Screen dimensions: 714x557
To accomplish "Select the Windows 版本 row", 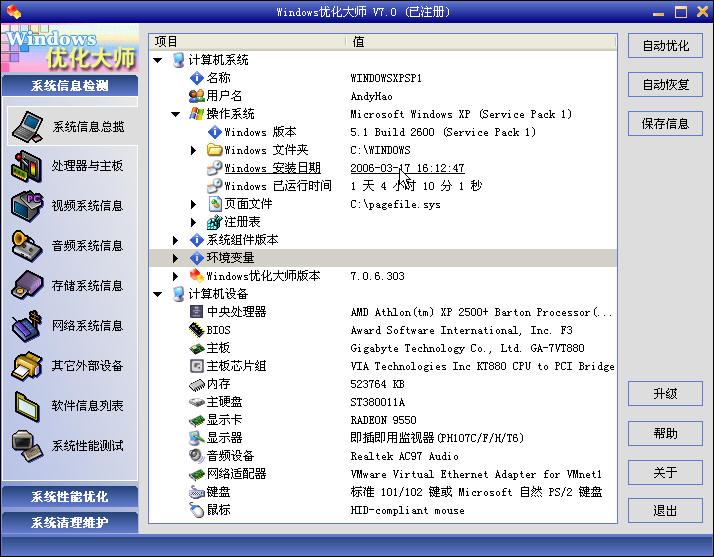I will [x=383, y=132].
